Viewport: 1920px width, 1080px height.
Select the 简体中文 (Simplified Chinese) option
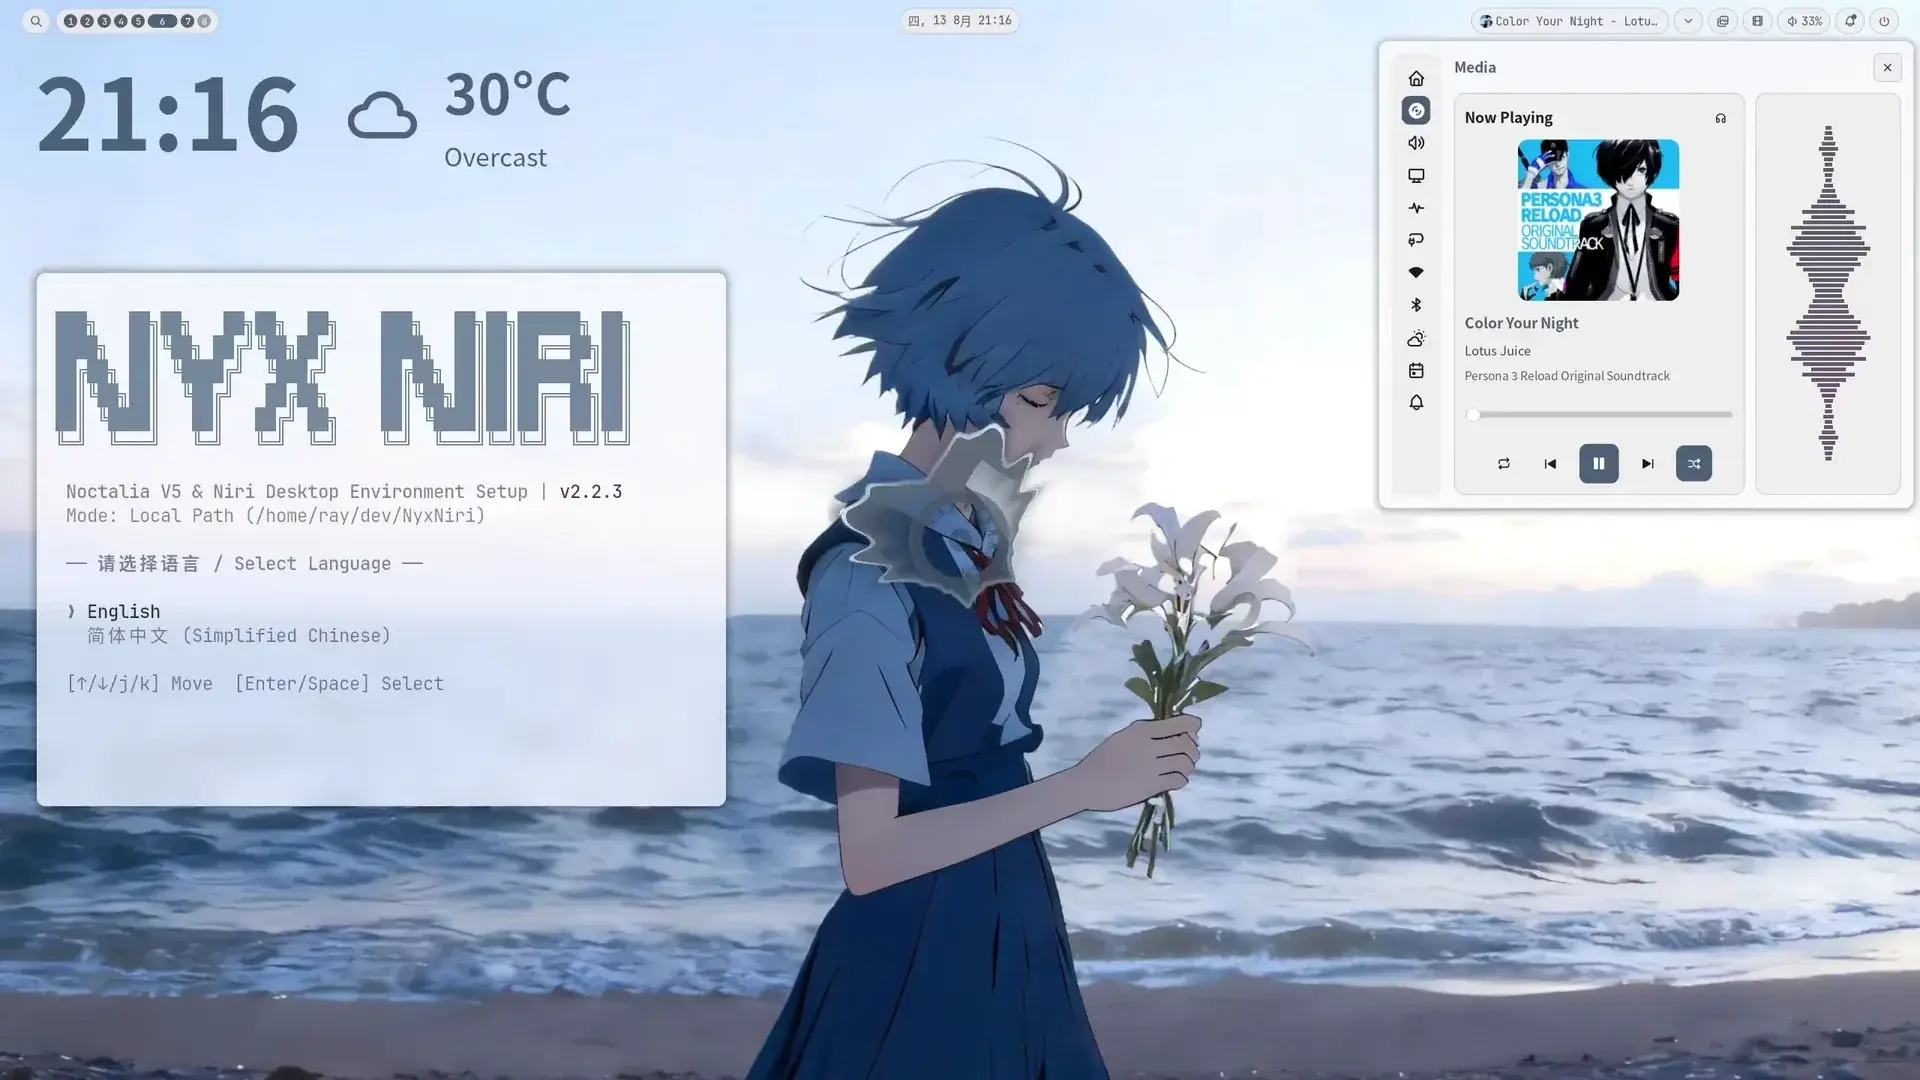tap(238, 636)
